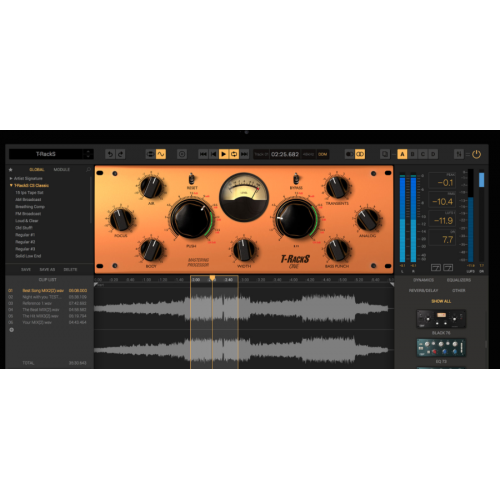The image size is (500, 500).
Task: Select comparison snapshot A
Action: coord(402,154)
